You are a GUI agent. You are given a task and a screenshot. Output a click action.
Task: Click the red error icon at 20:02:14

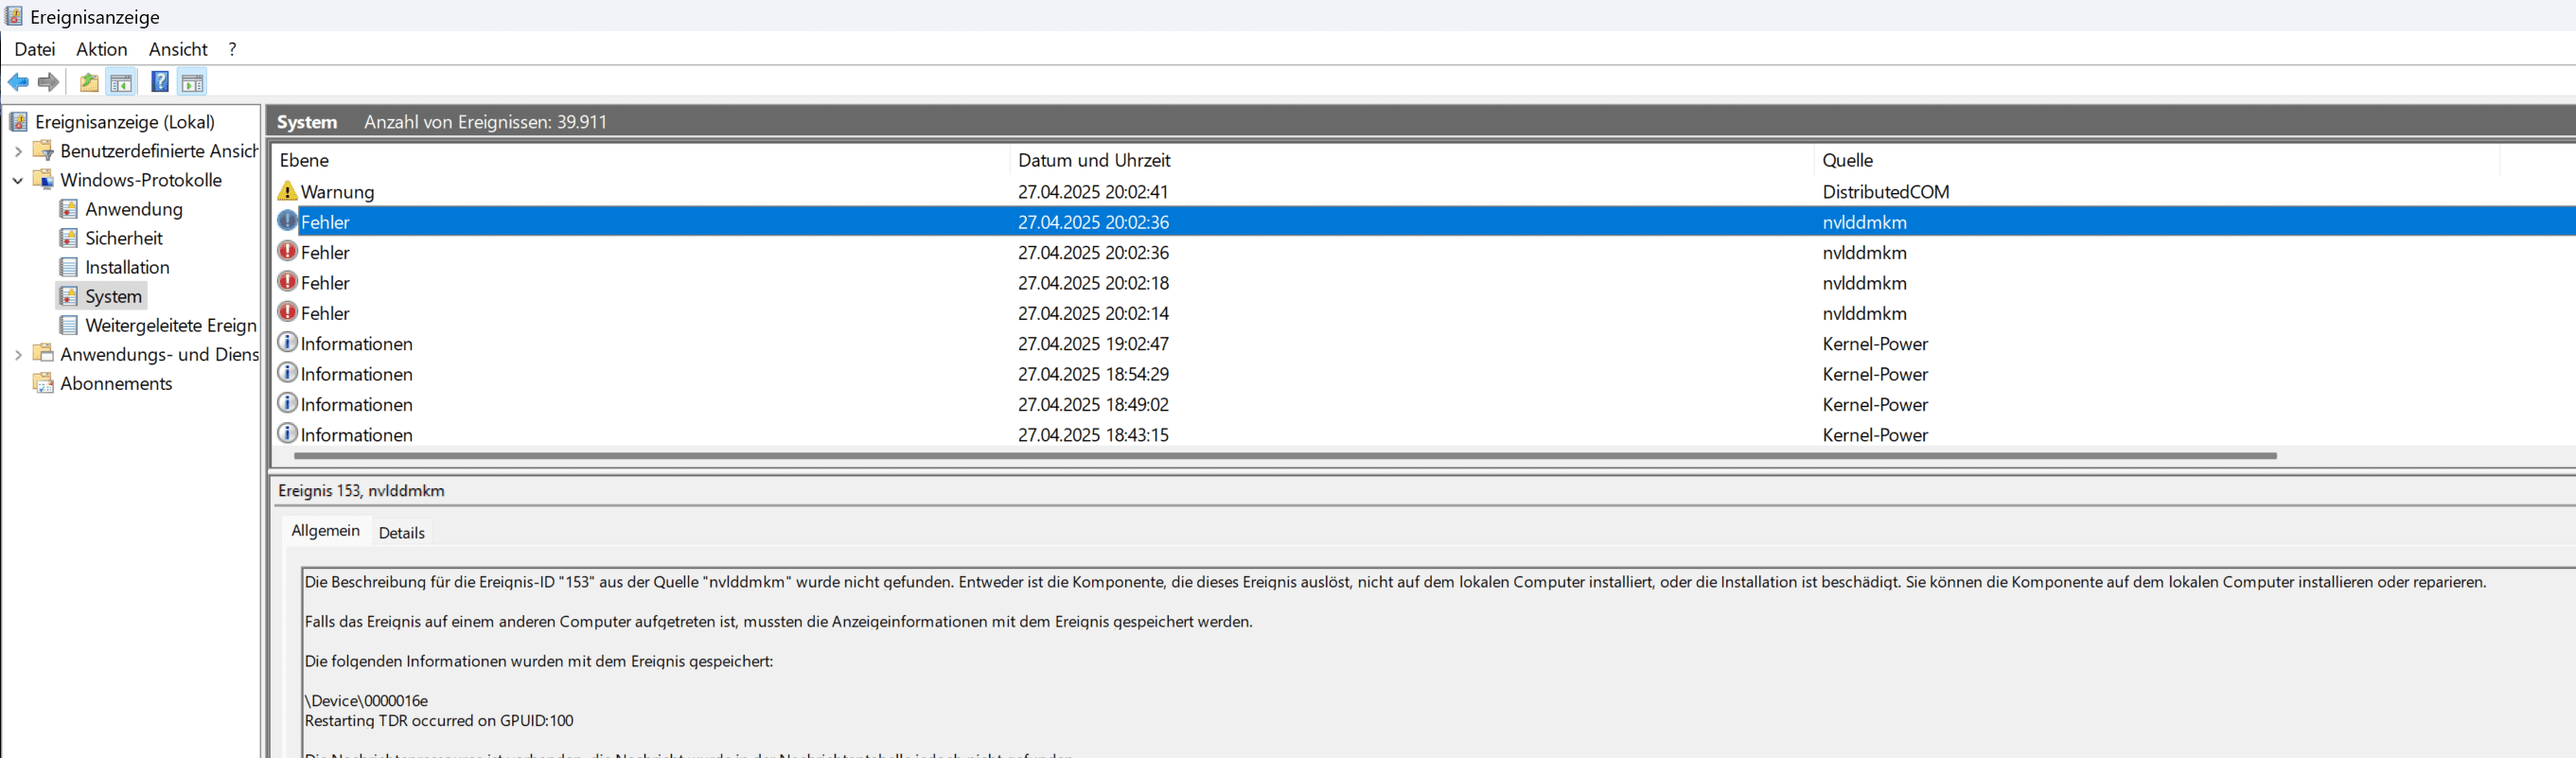point(287,312)
